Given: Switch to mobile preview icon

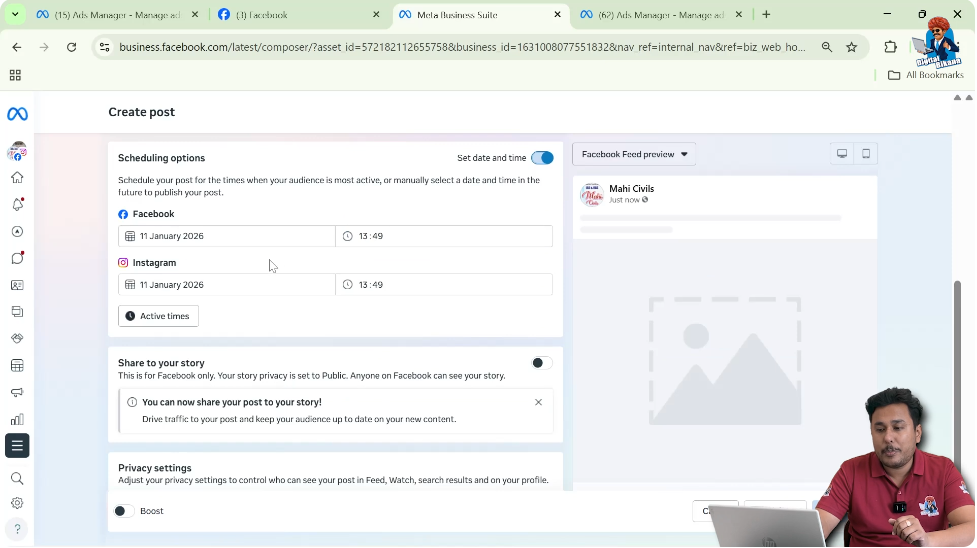Looking at the screenshot, I should click(x=866, y=154).
